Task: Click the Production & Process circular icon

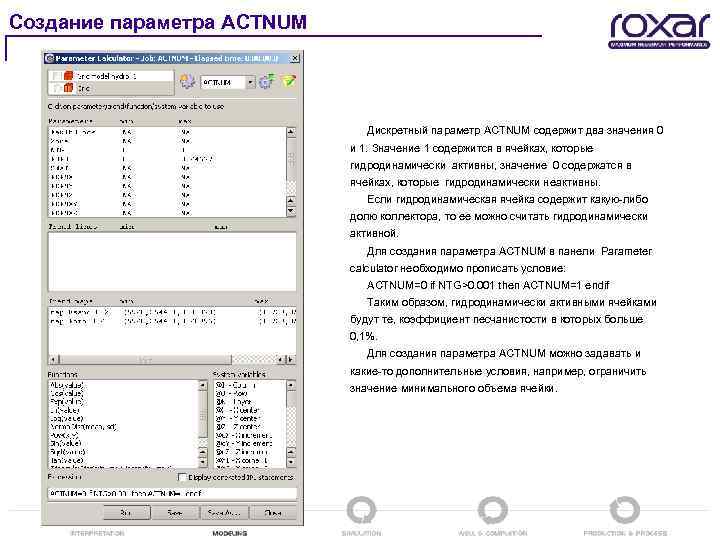Action: 624,510
